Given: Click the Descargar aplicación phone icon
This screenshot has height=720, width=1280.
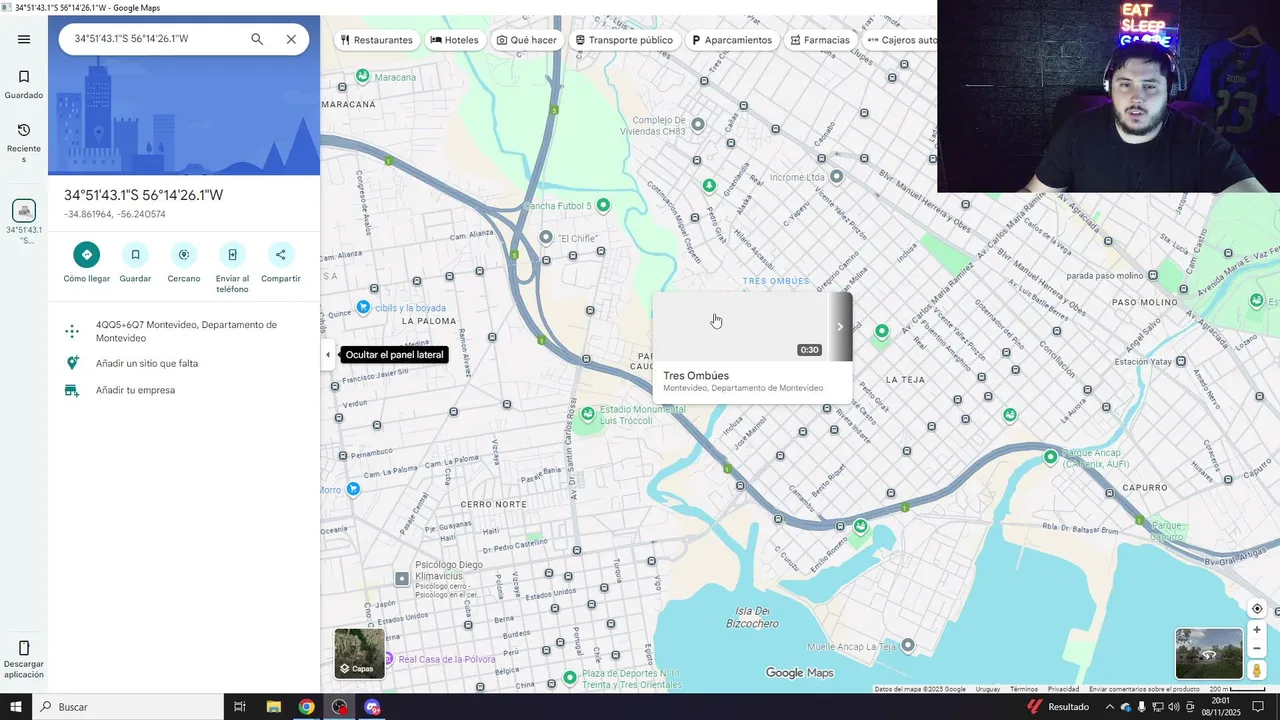Looking at the screenshot, I should (24, 648).
